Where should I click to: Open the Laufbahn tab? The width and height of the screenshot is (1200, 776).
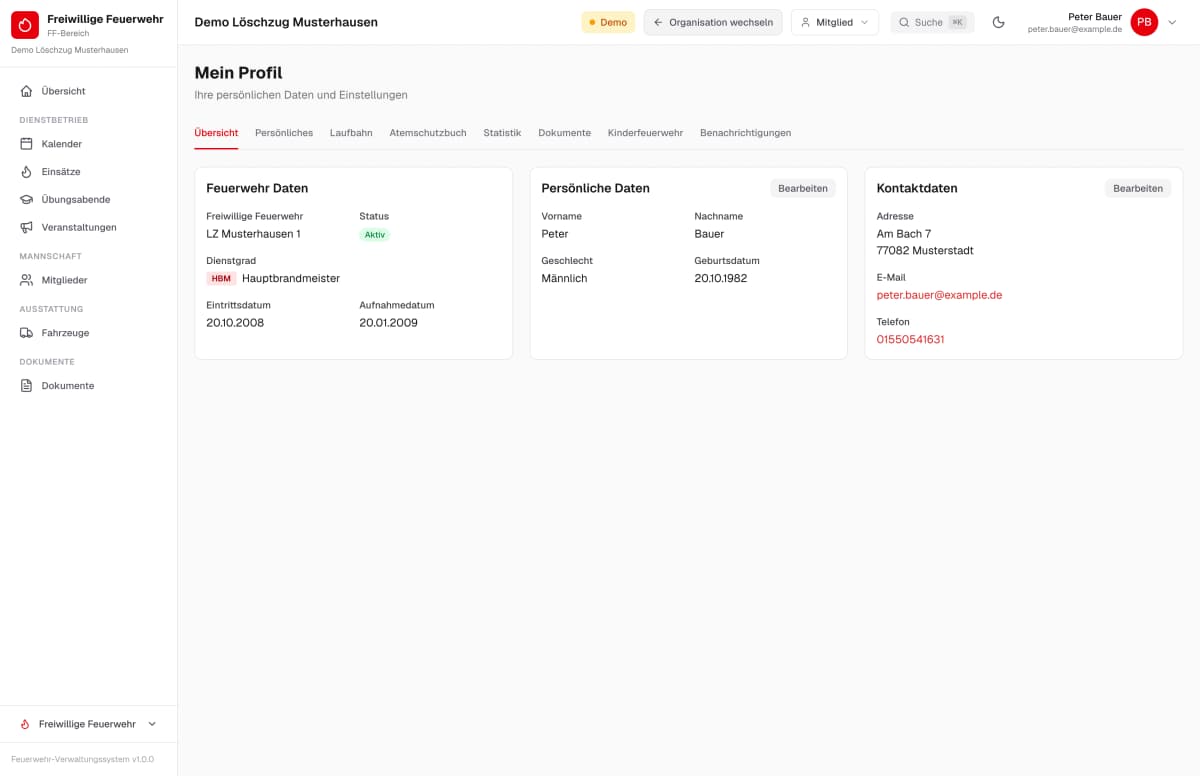351,133
